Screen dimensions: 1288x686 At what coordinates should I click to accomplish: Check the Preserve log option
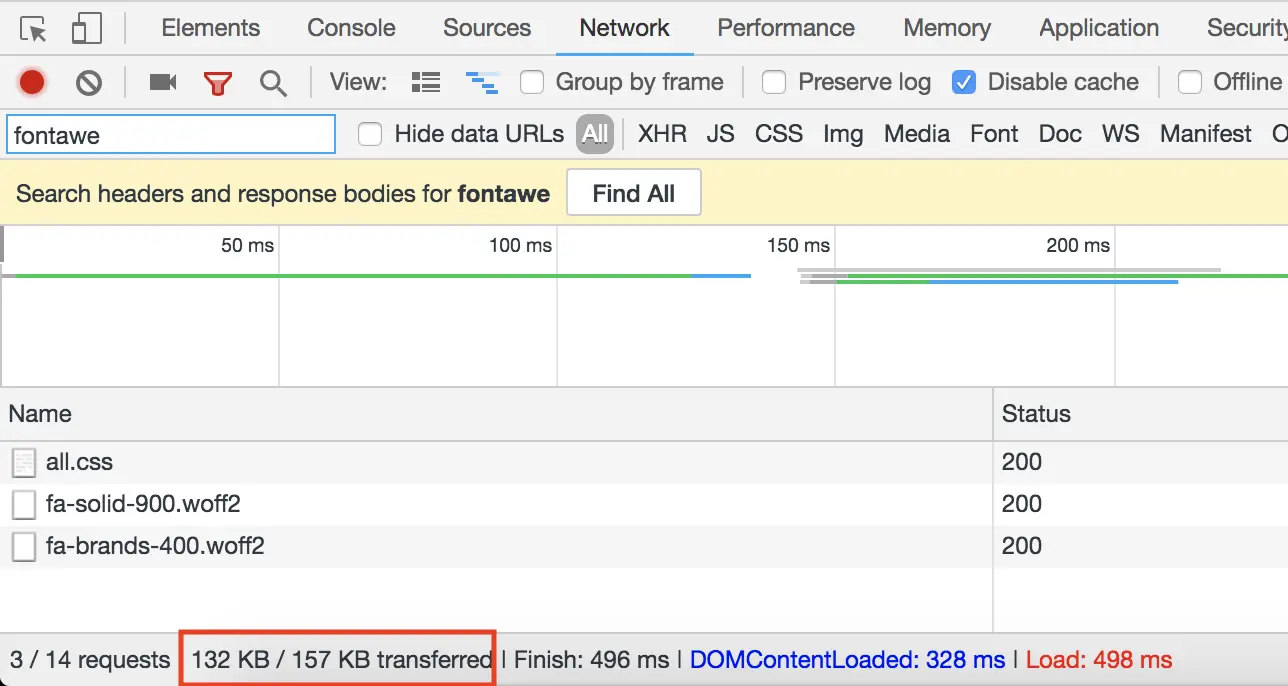click(x=774, y=82)
